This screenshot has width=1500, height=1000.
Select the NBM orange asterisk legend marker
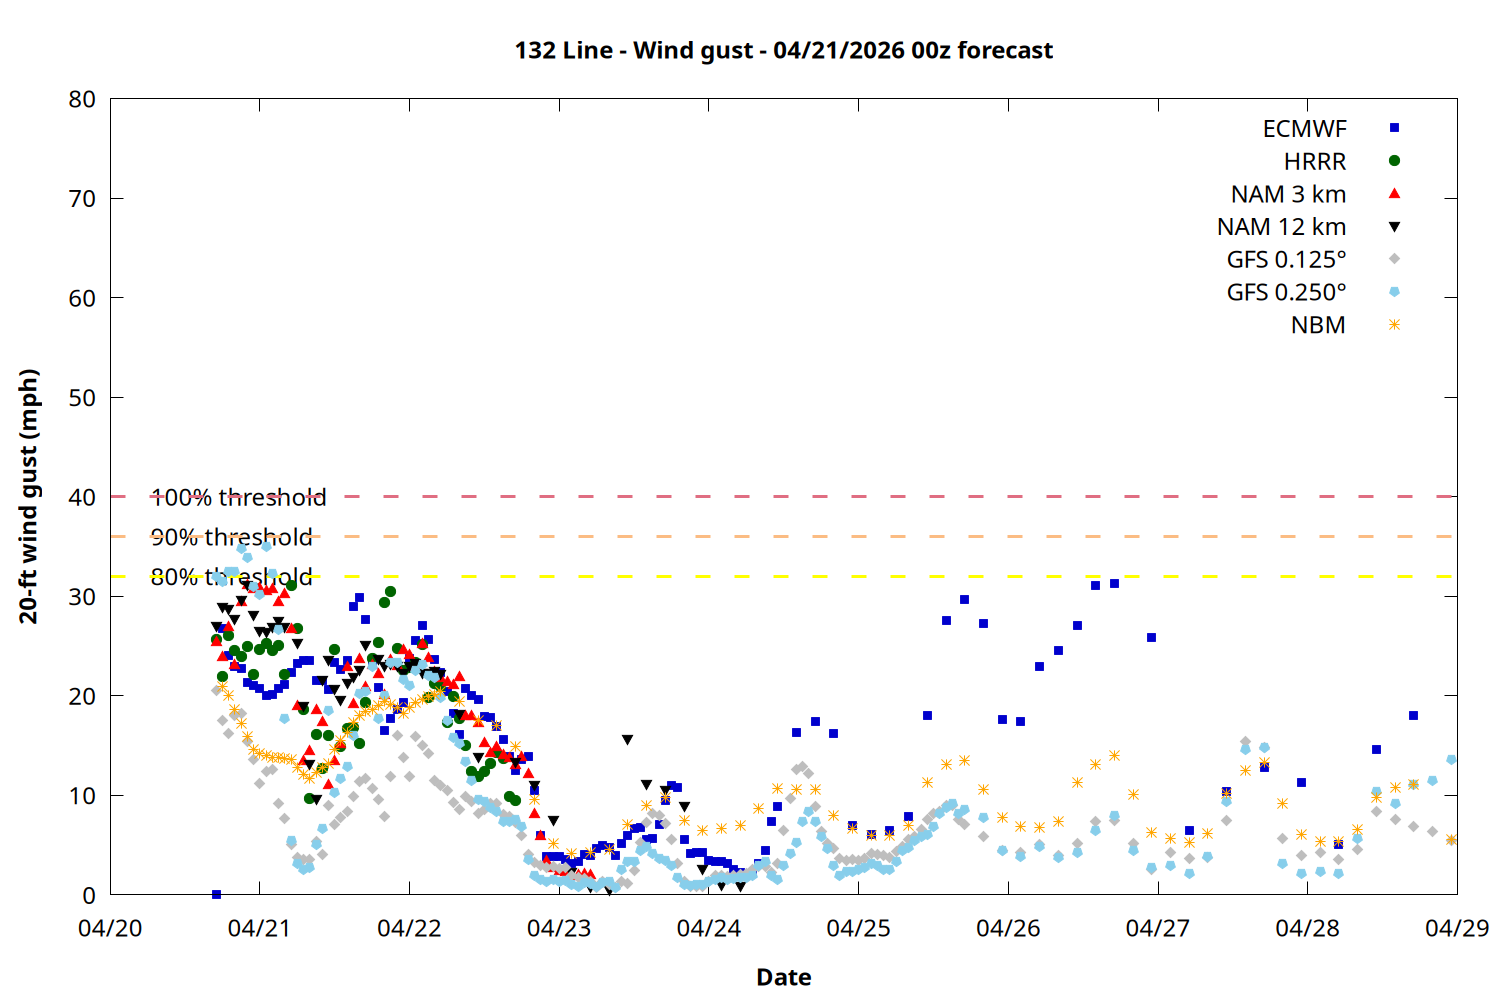[x=1394, y=325]
